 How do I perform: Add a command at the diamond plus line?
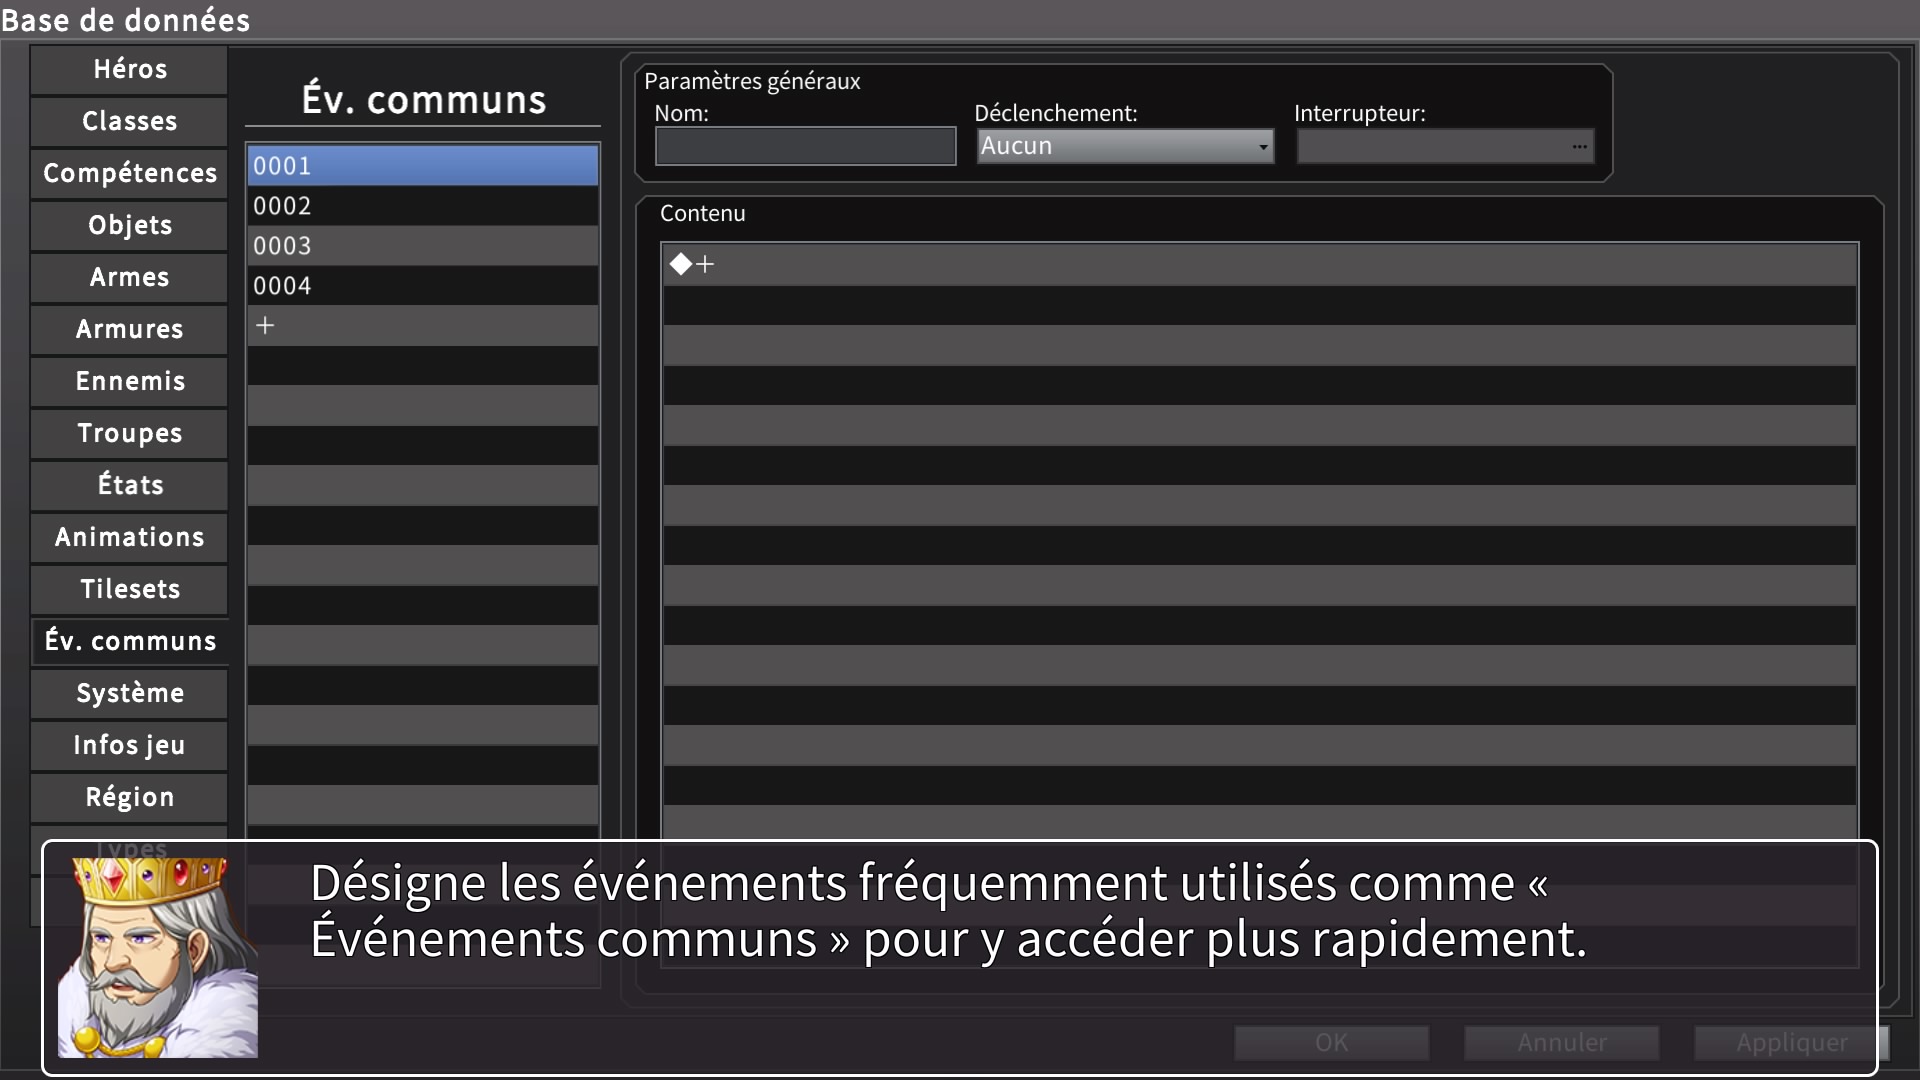click(x=1260, y=265)
